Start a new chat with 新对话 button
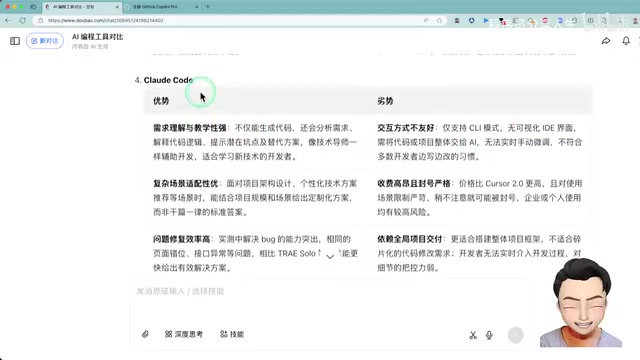Image resolution: width=640 pixels, height=360 pixels. pyautogui.click(x=45, y=41)
